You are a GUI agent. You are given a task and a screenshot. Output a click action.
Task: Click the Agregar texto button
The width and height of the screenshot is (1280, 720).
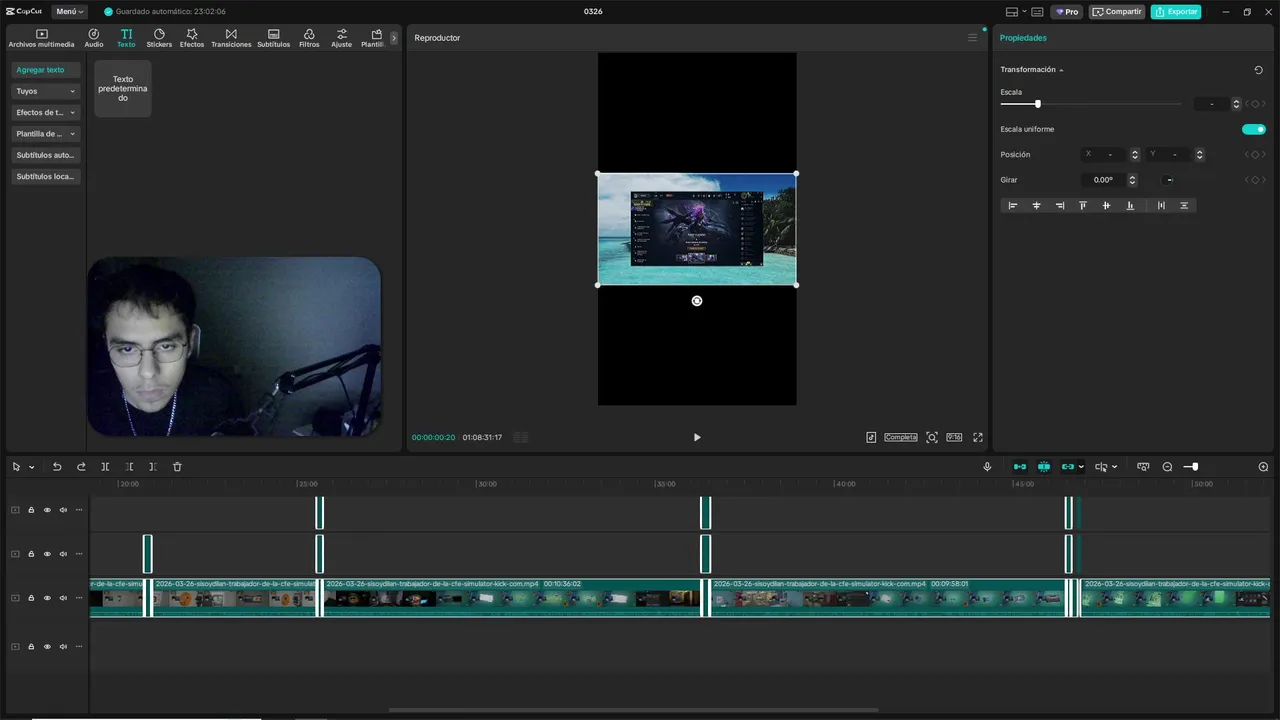[x=46, y=70]
